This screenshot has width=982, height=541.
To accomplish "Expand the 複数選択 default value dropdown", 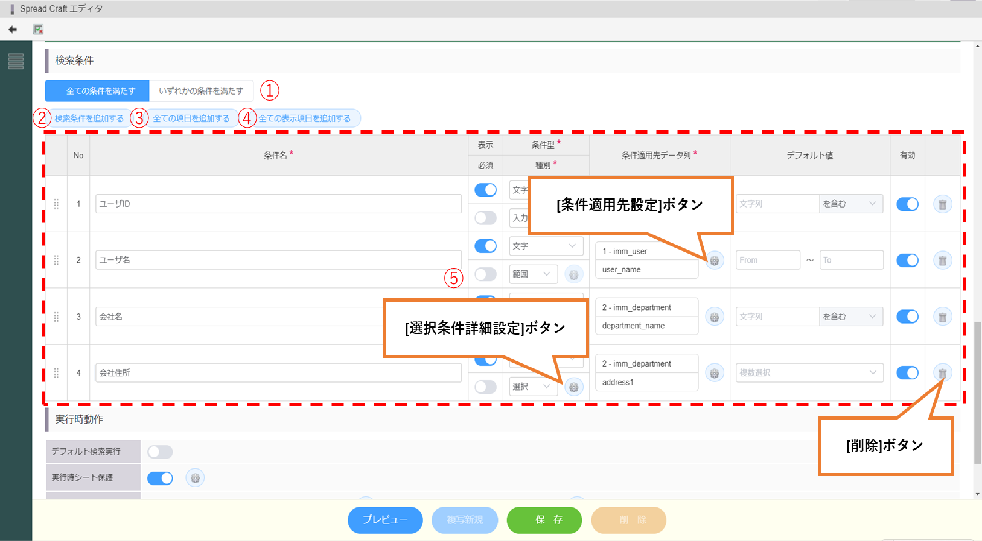I will [x=809, y=373].
